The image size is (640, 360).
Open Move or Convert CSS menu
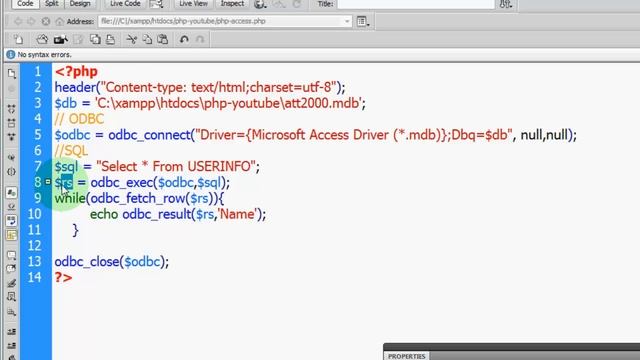(11, 312)
